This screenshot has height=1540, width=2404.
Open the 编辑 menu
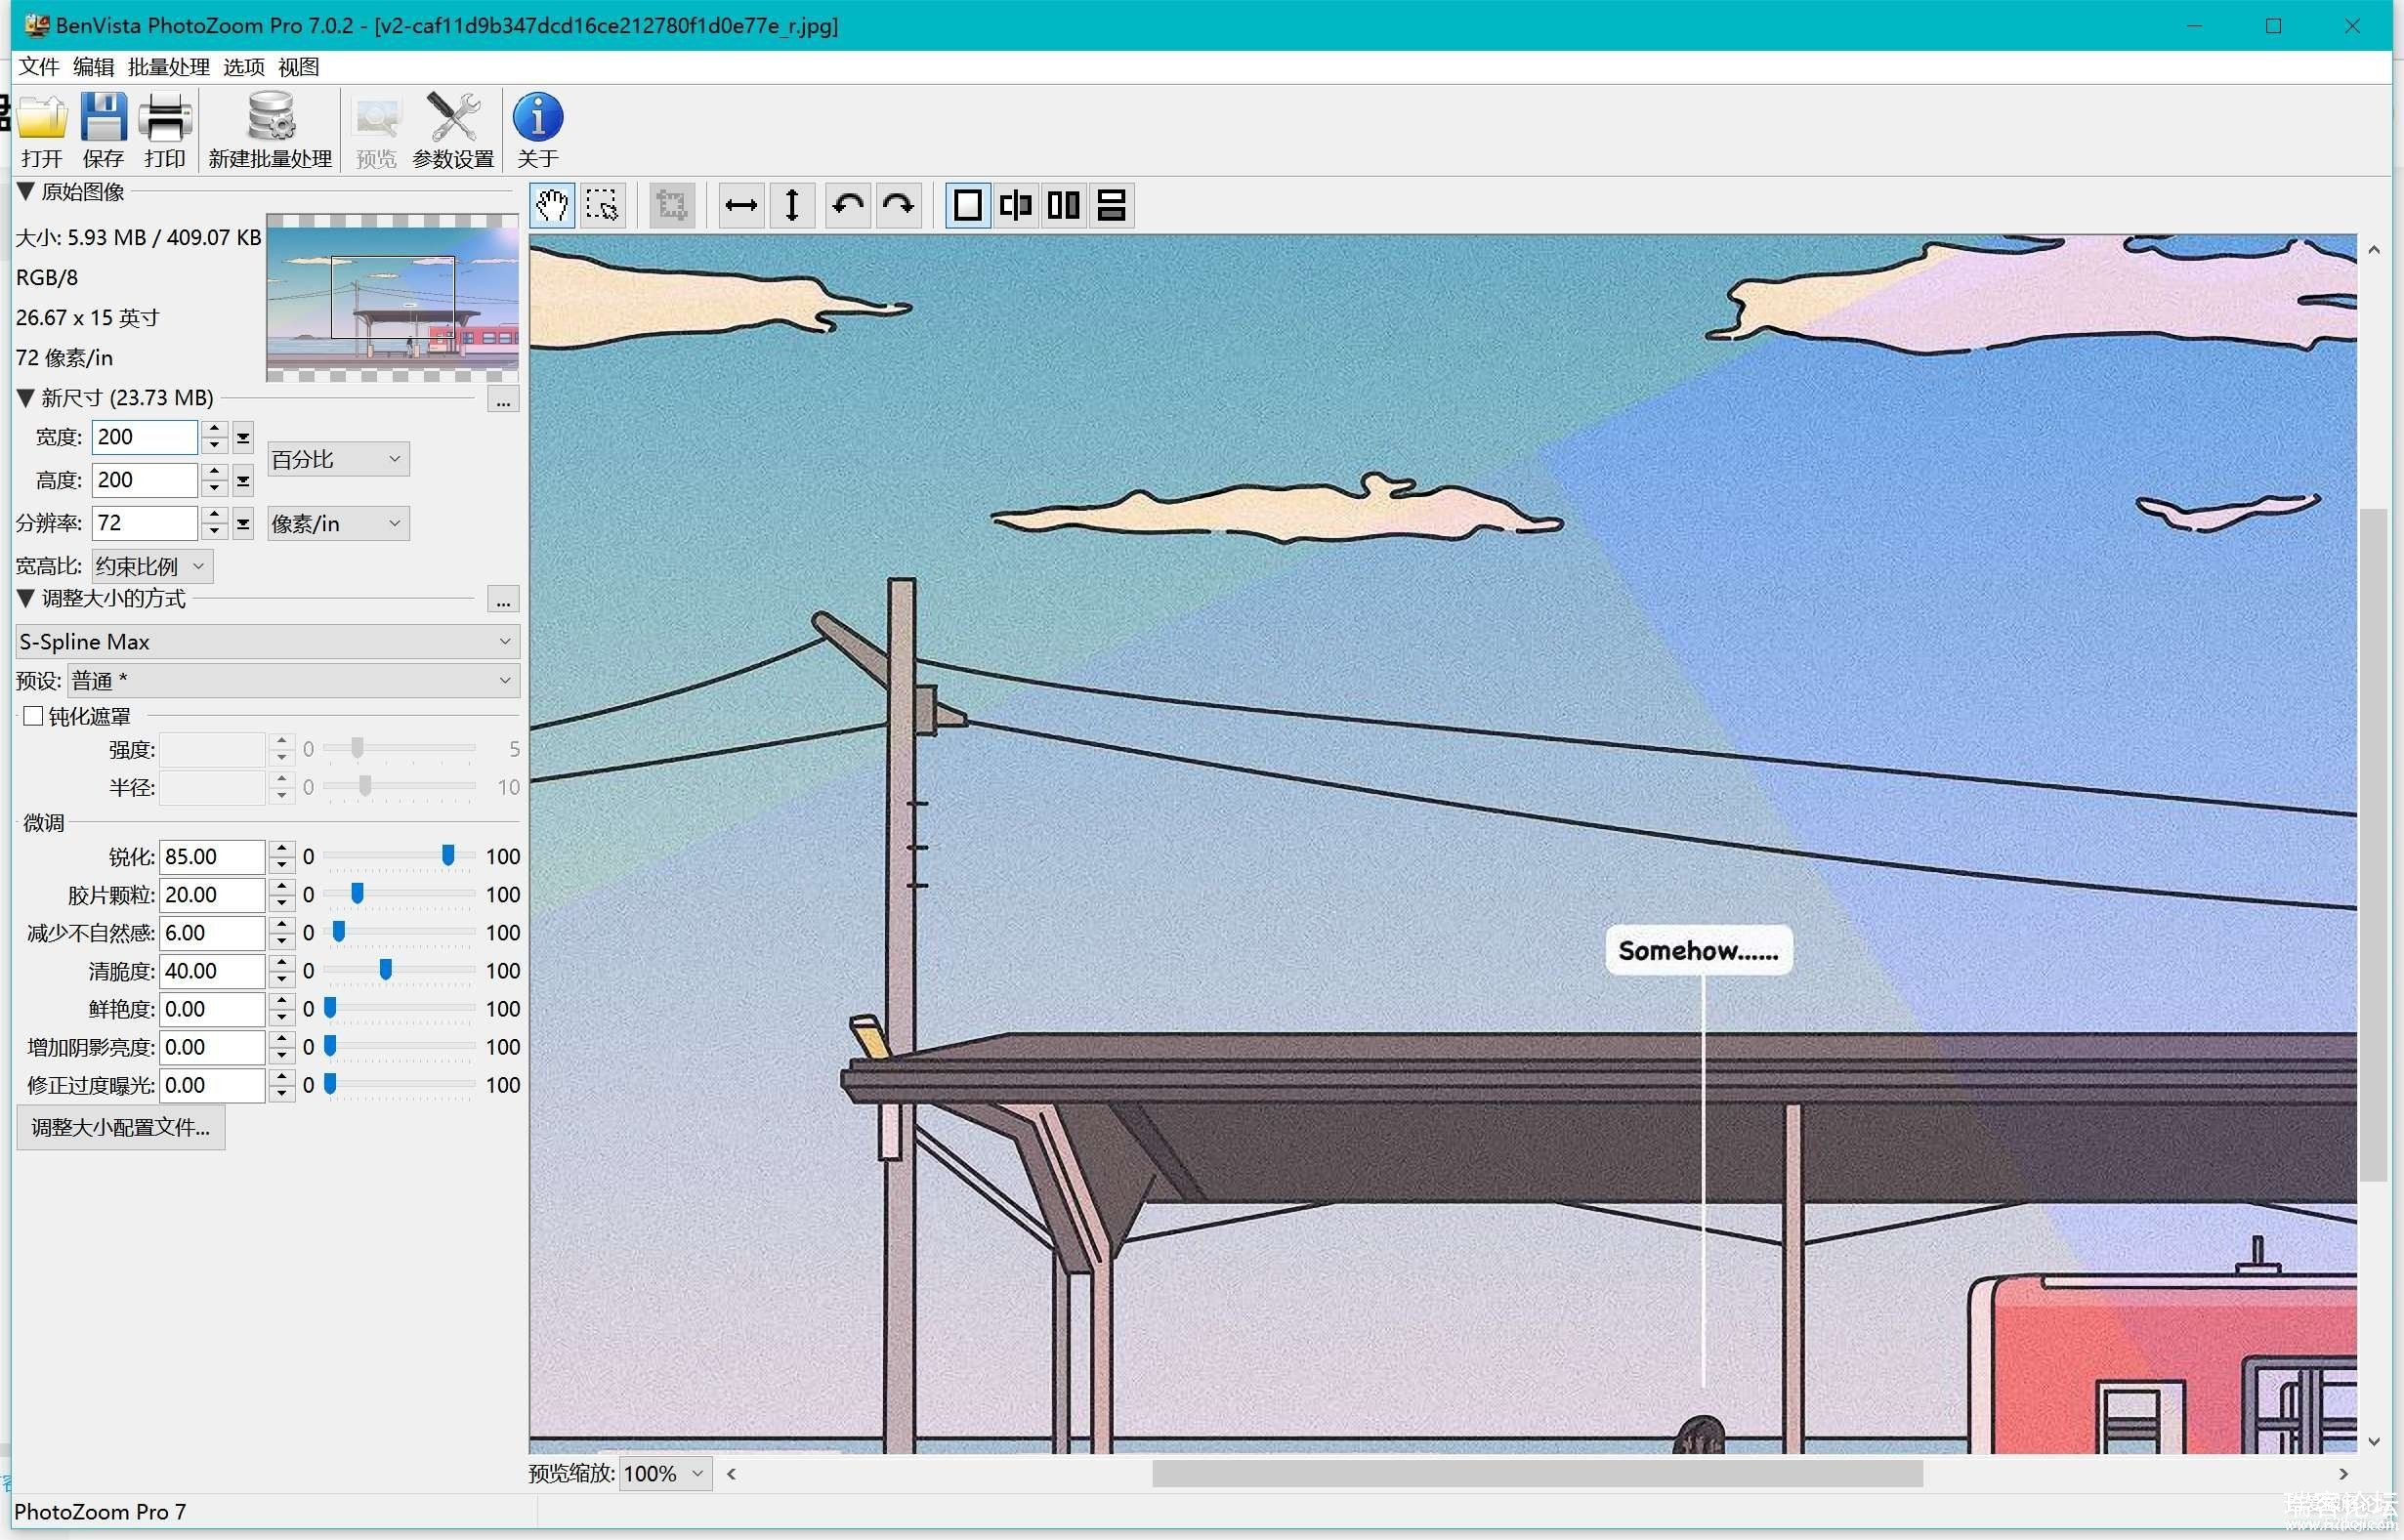(93, 67)
